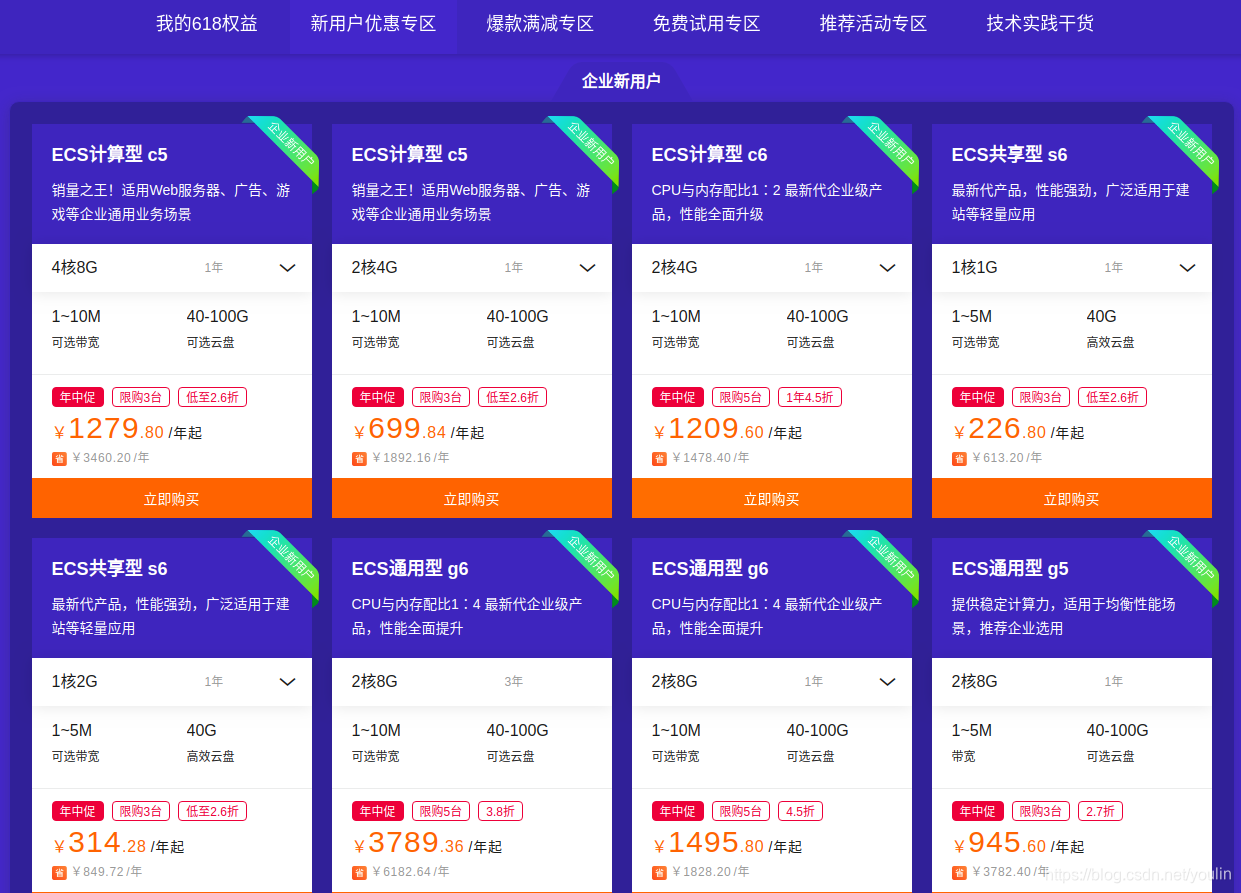Click the 4.5折 tag on g6 1年 card

(800, 811)
